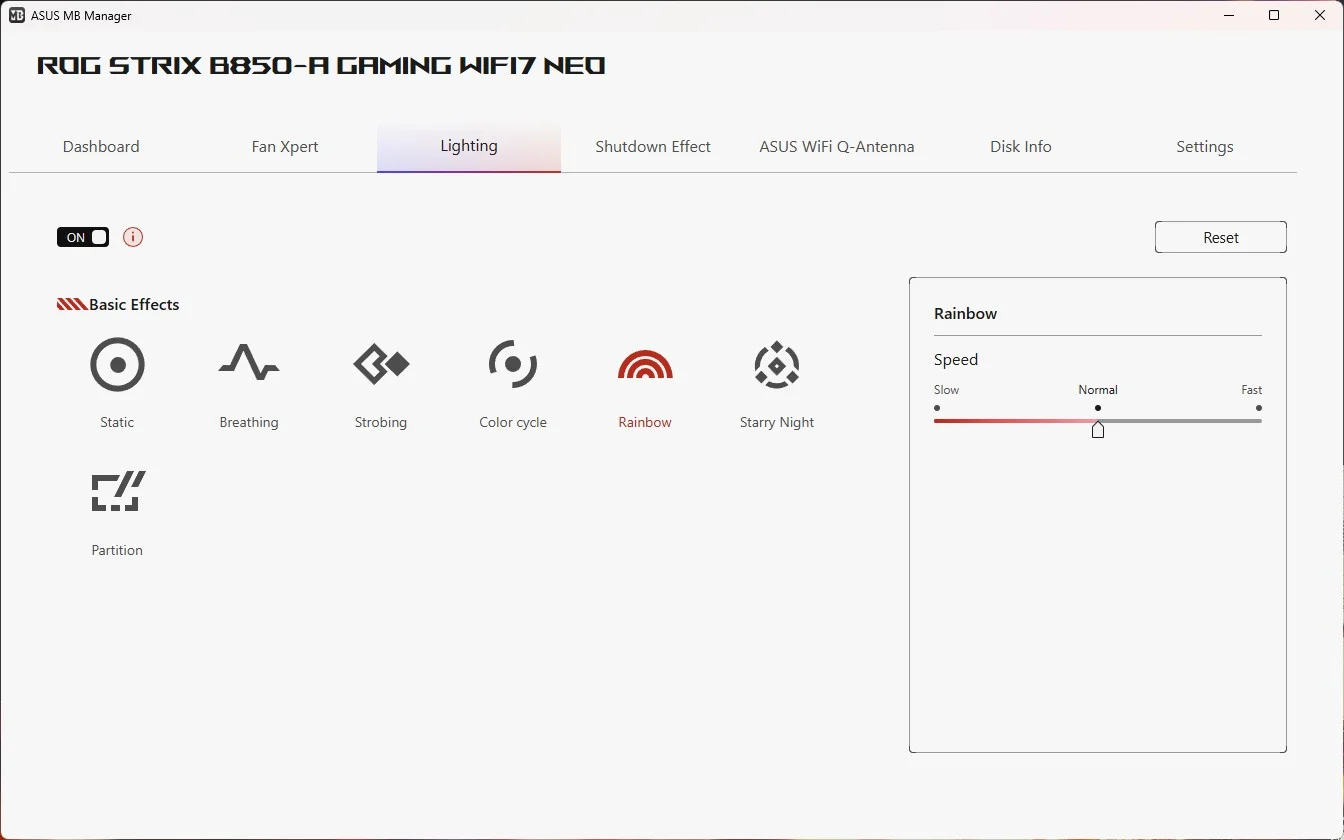
Task: Select the Rainbow effect icon
Action: [x=645, y=365]
